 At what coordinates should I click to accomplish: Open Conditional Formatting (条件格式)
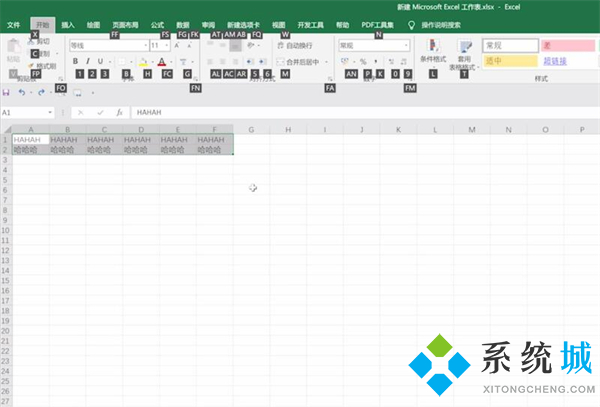tap(433, 52)
